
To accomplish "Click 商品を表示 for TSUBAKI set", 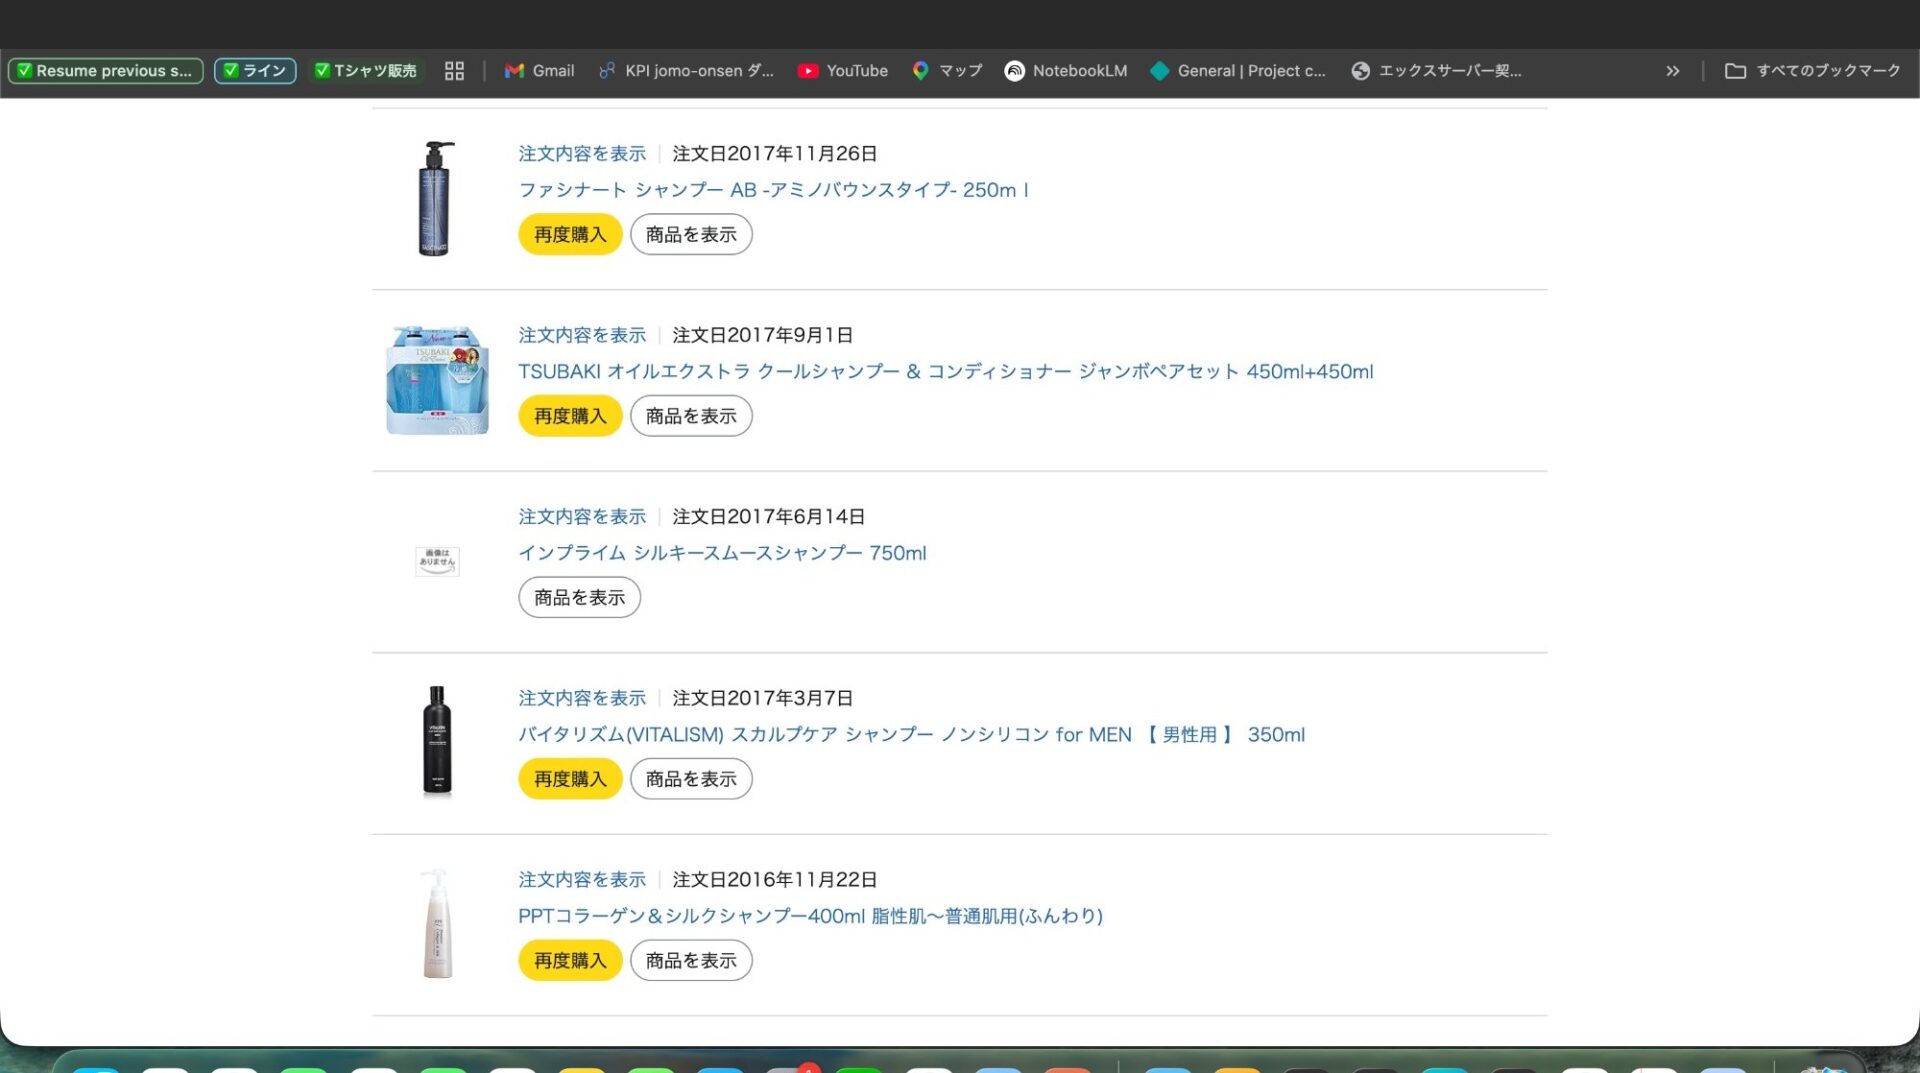I will click(x=691, y=416).
